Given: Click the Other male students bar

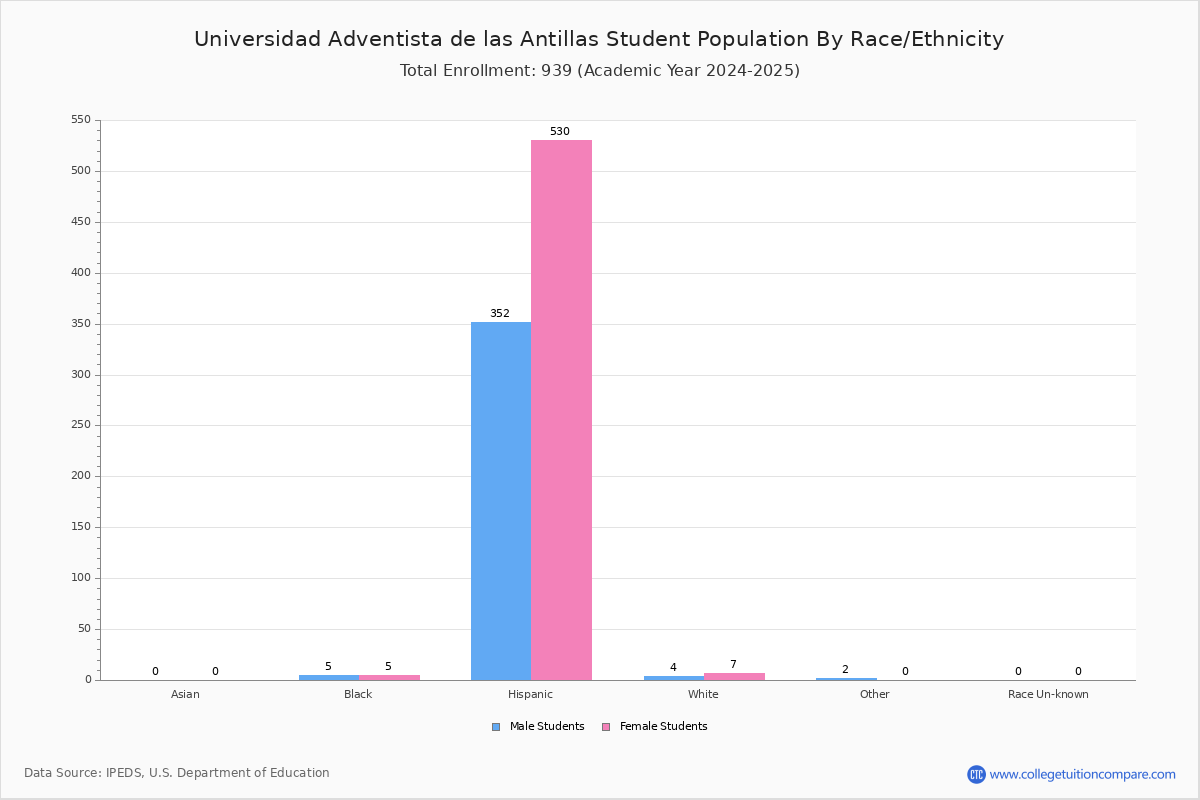Looking at the screenshot, I should pos(846,679).
